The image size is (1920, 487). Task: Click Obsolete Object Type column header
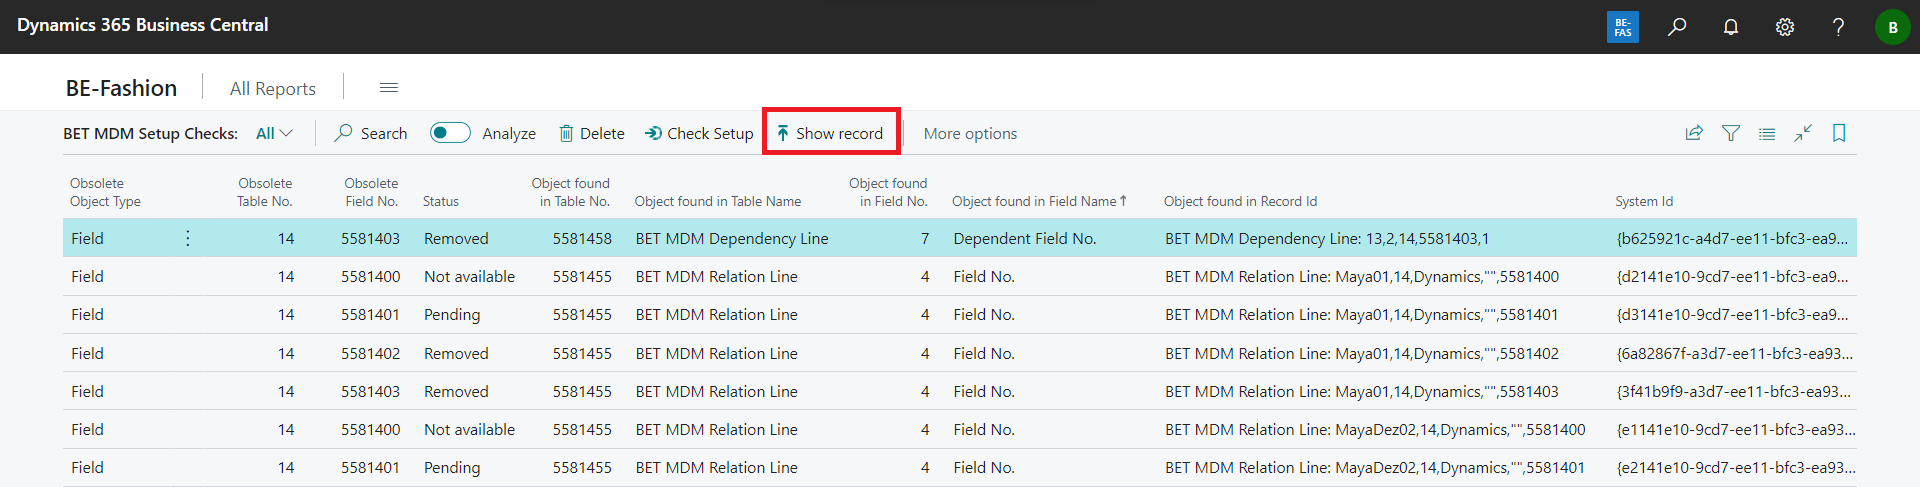click(105, 192)
